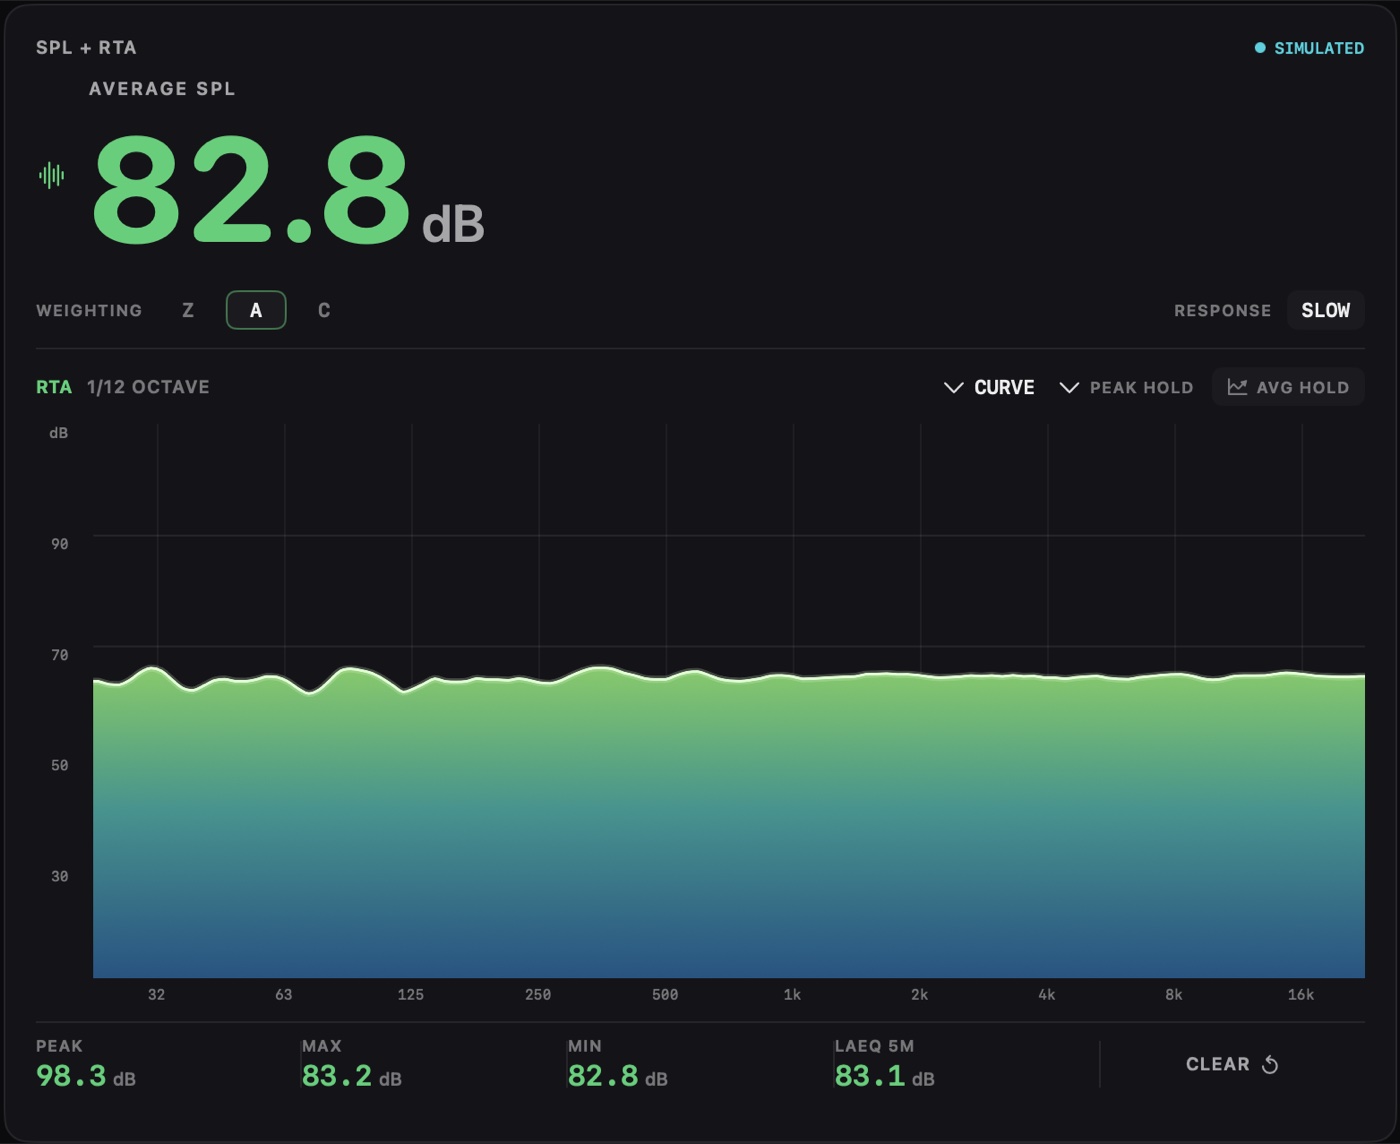Click the PEAK value 98.3 dB
1400x1144 pixels.
coord(86,1076)
